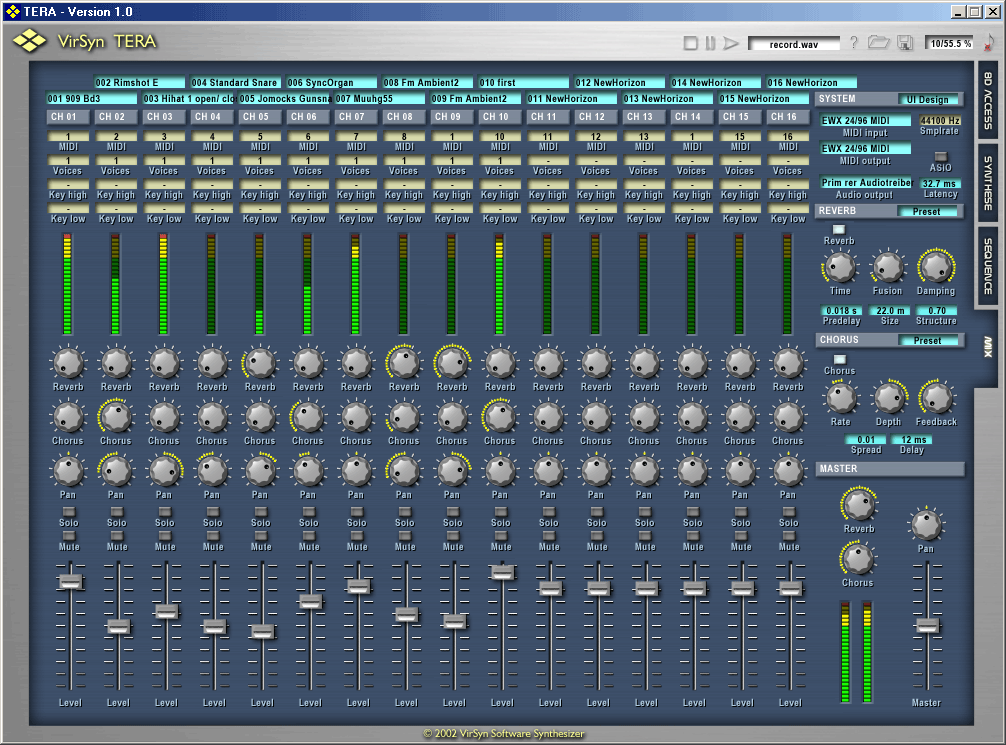Open the CHORUS Preset dropdown
Screen dimensions: 1006x745
(927, 340)
